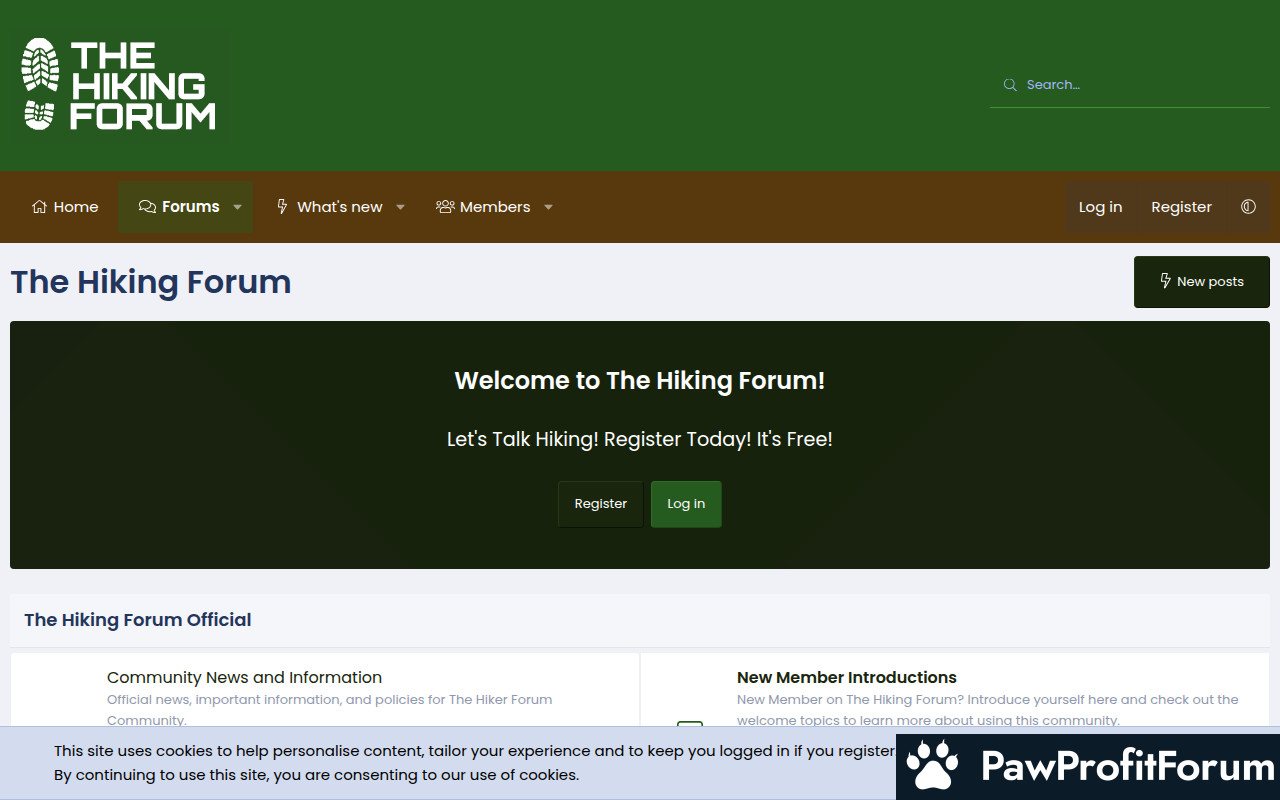
Task: Expand the Forums dropdown arrow
Action: coord(238,207)
